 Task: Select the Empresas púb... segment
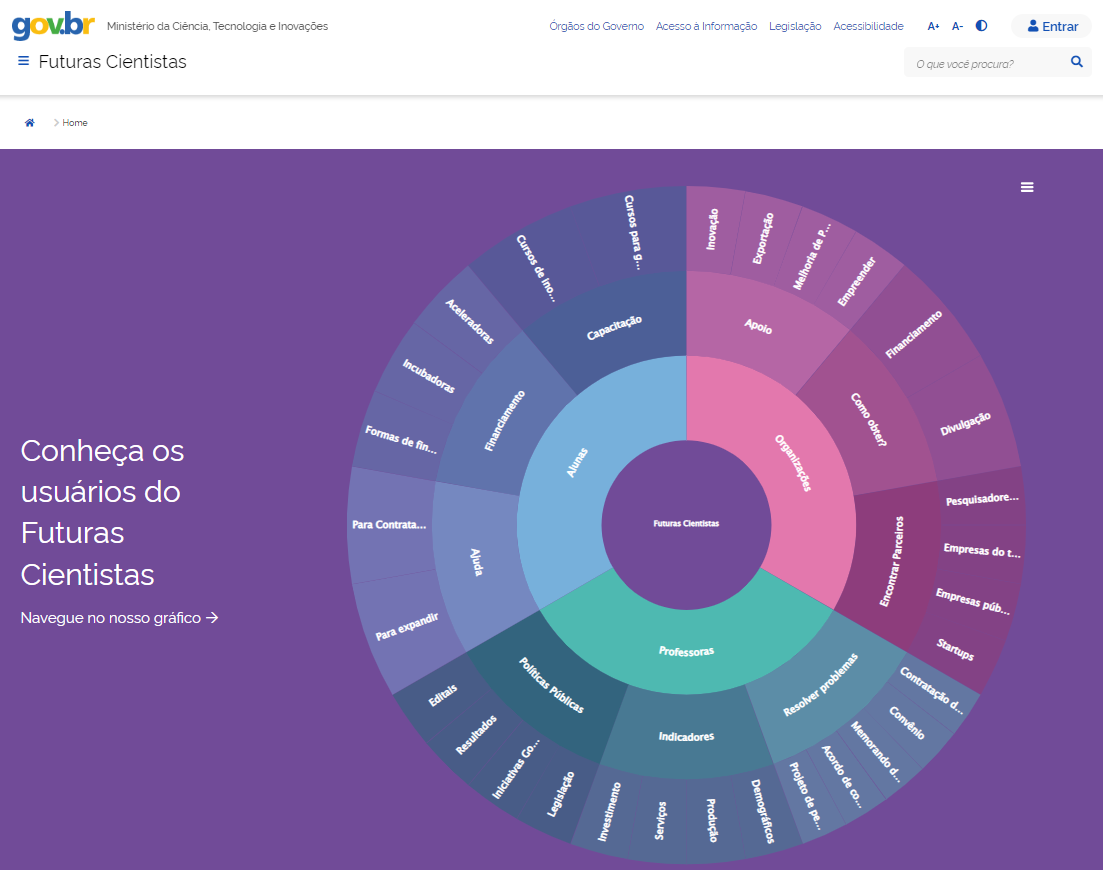point(973,601)
